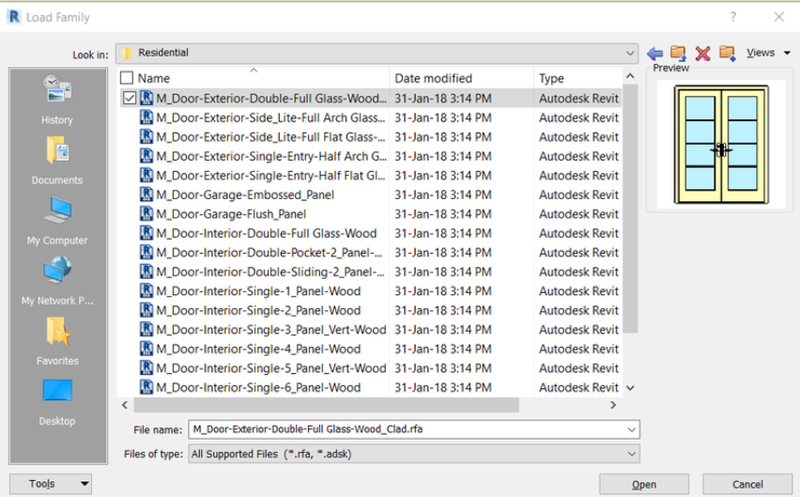Click into the File name text field

407,429
